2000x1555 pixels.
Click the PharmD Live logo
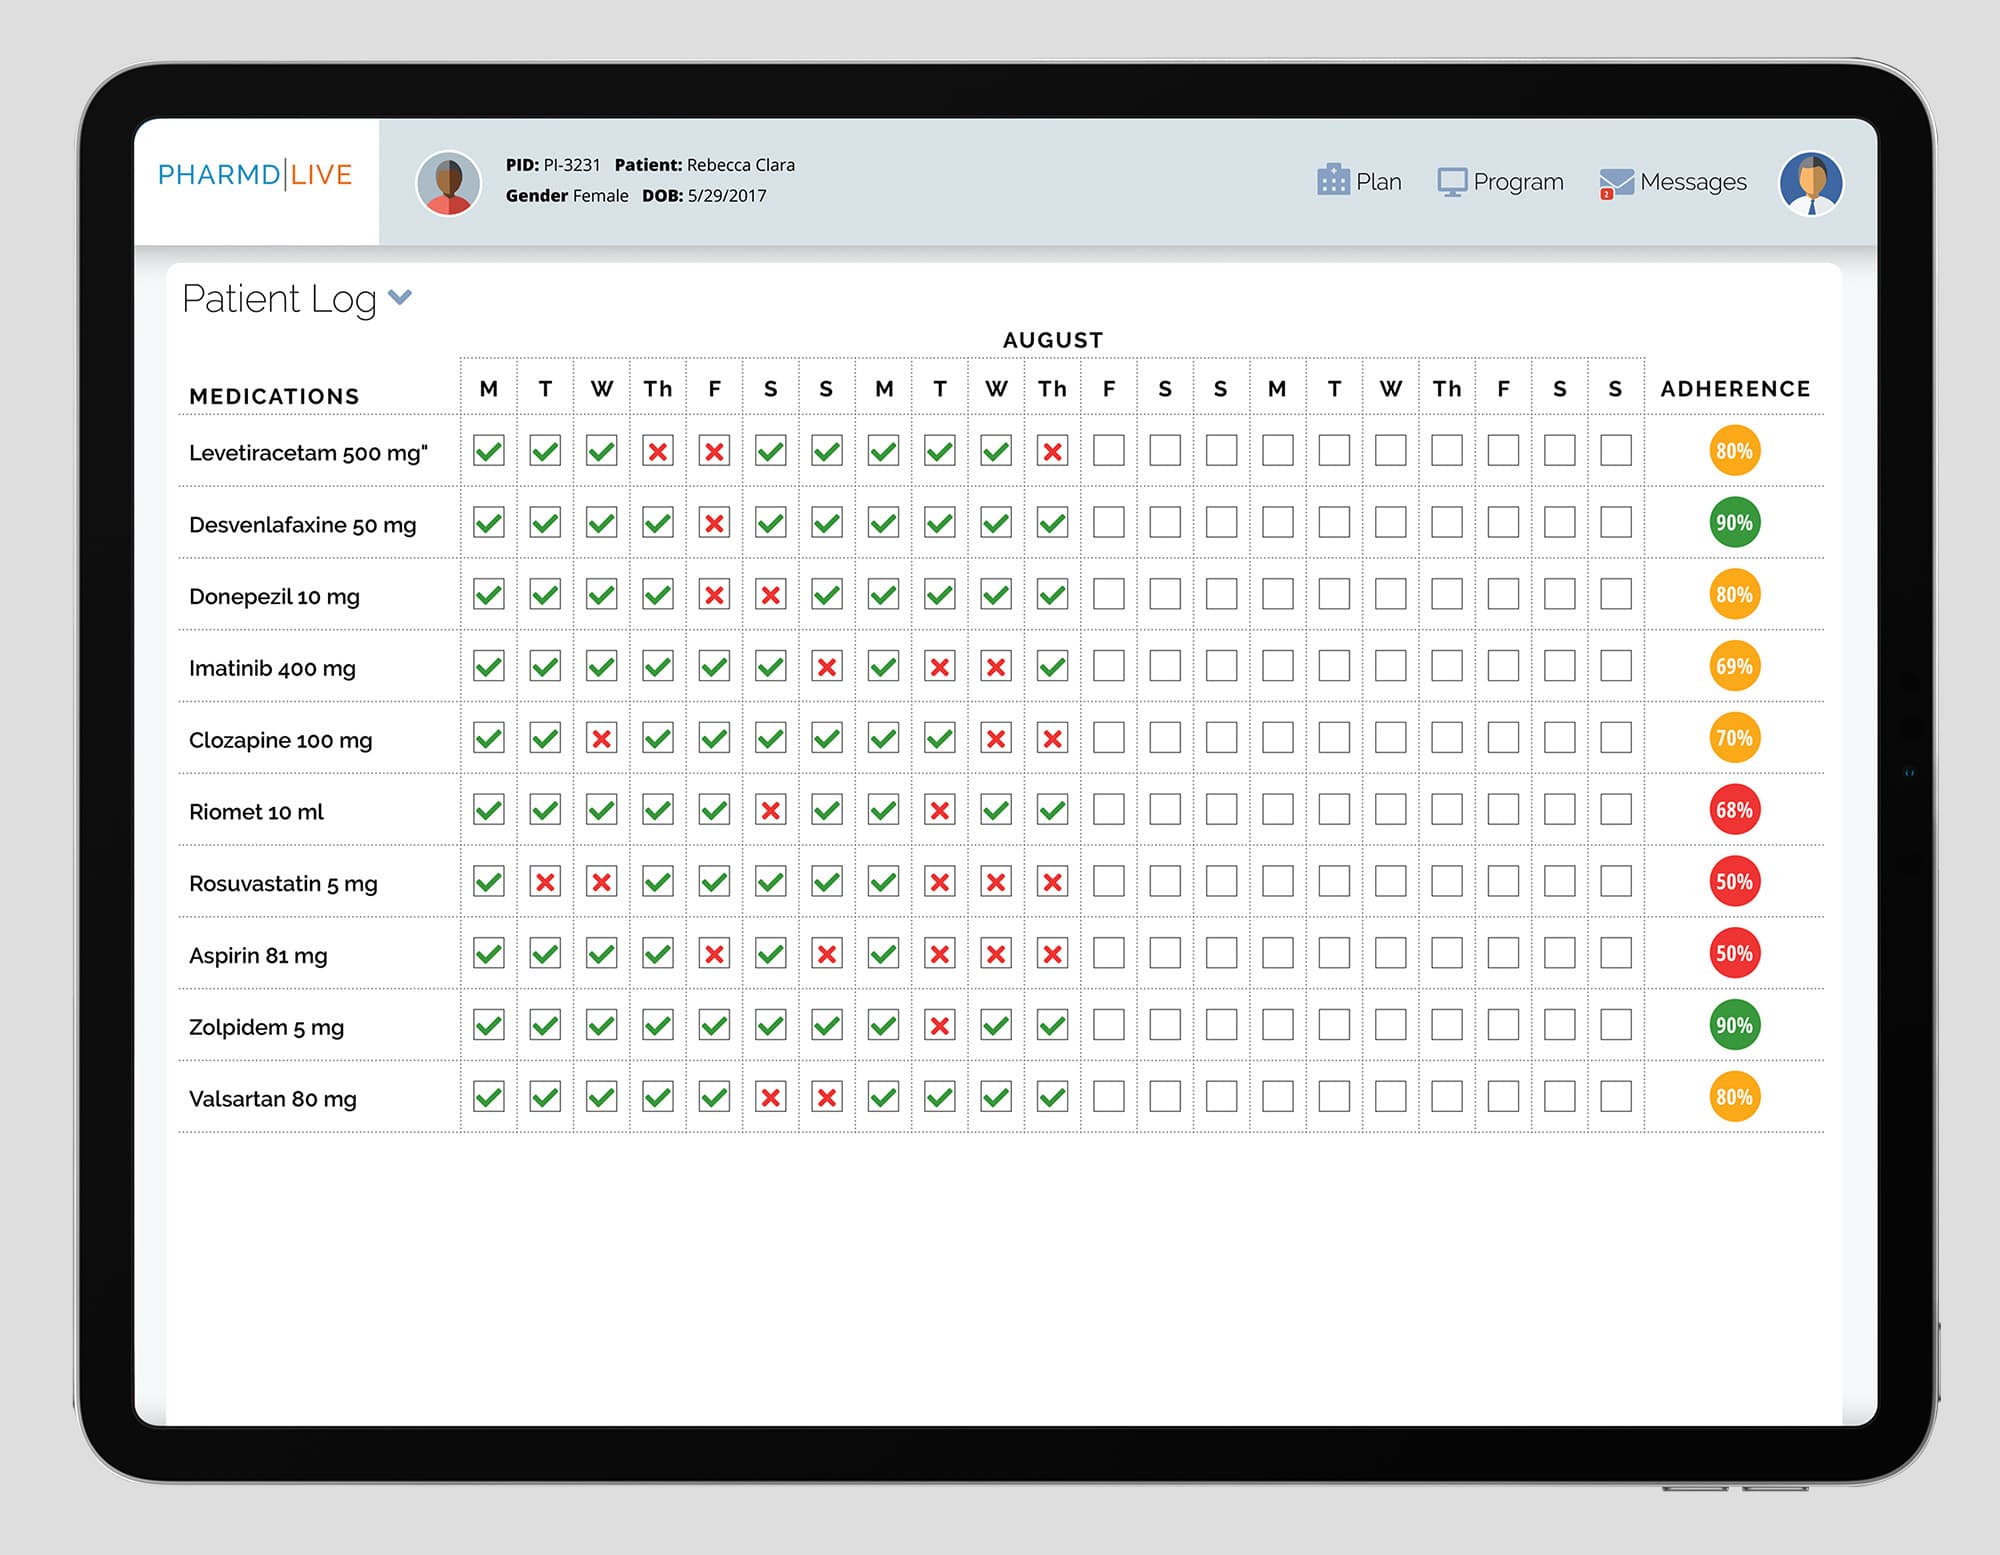pyautogui.click(x=255, y=175)
